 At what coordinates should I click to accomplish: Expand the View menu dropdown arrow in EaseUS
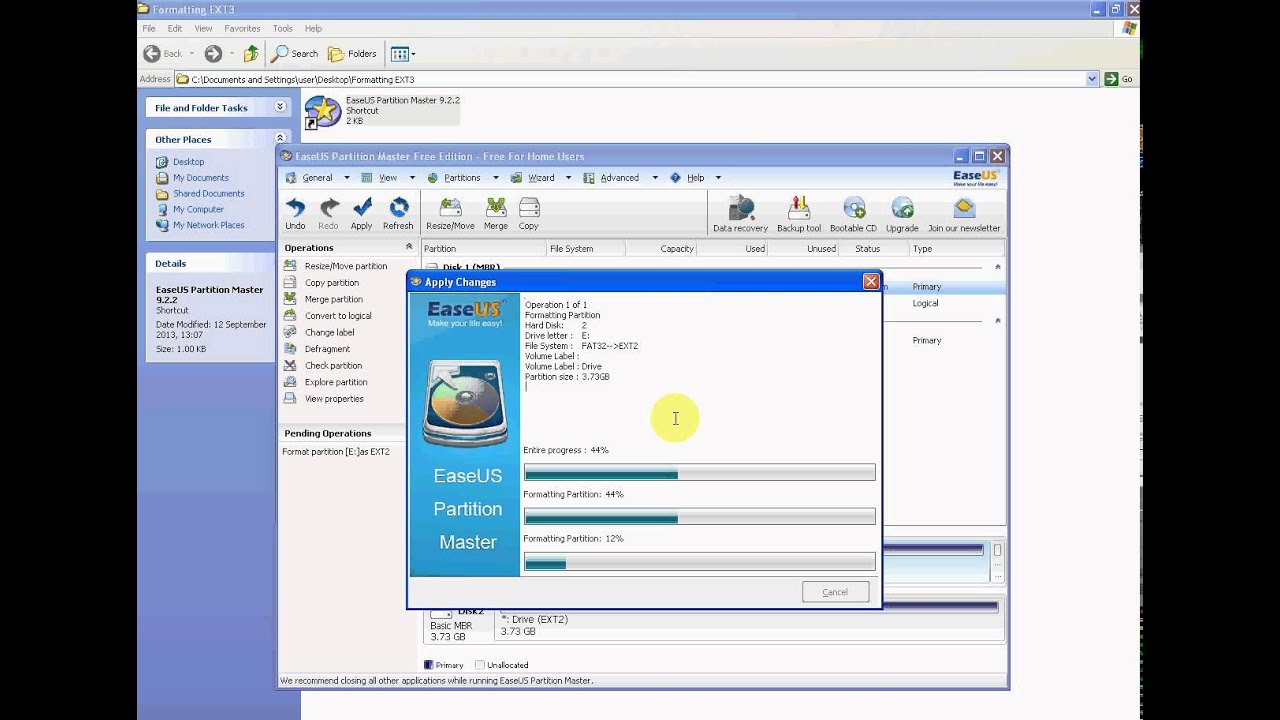click(411, 178)
